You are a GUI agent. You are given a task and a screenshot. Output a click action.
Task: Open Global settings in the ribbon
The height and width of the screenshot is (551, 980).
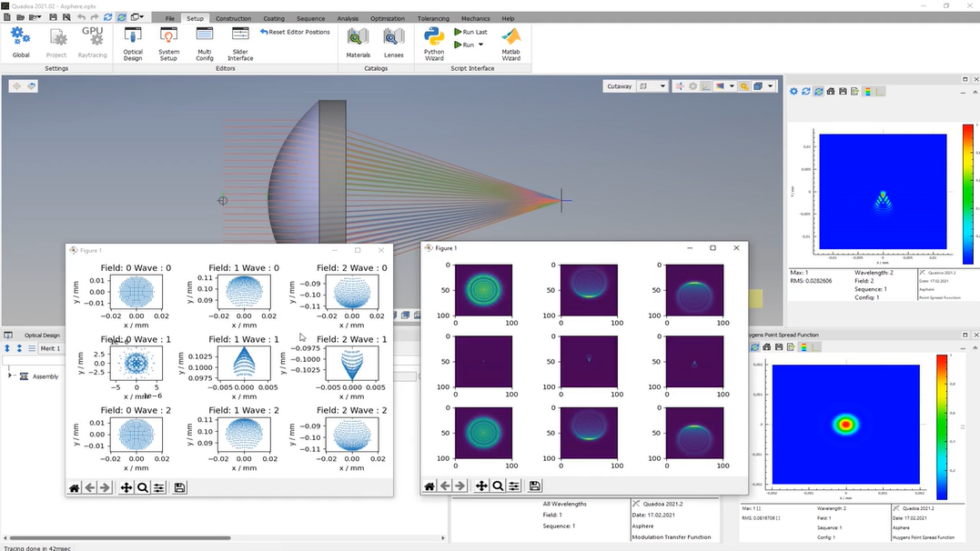pyautogui.click(x=21, y=42)
